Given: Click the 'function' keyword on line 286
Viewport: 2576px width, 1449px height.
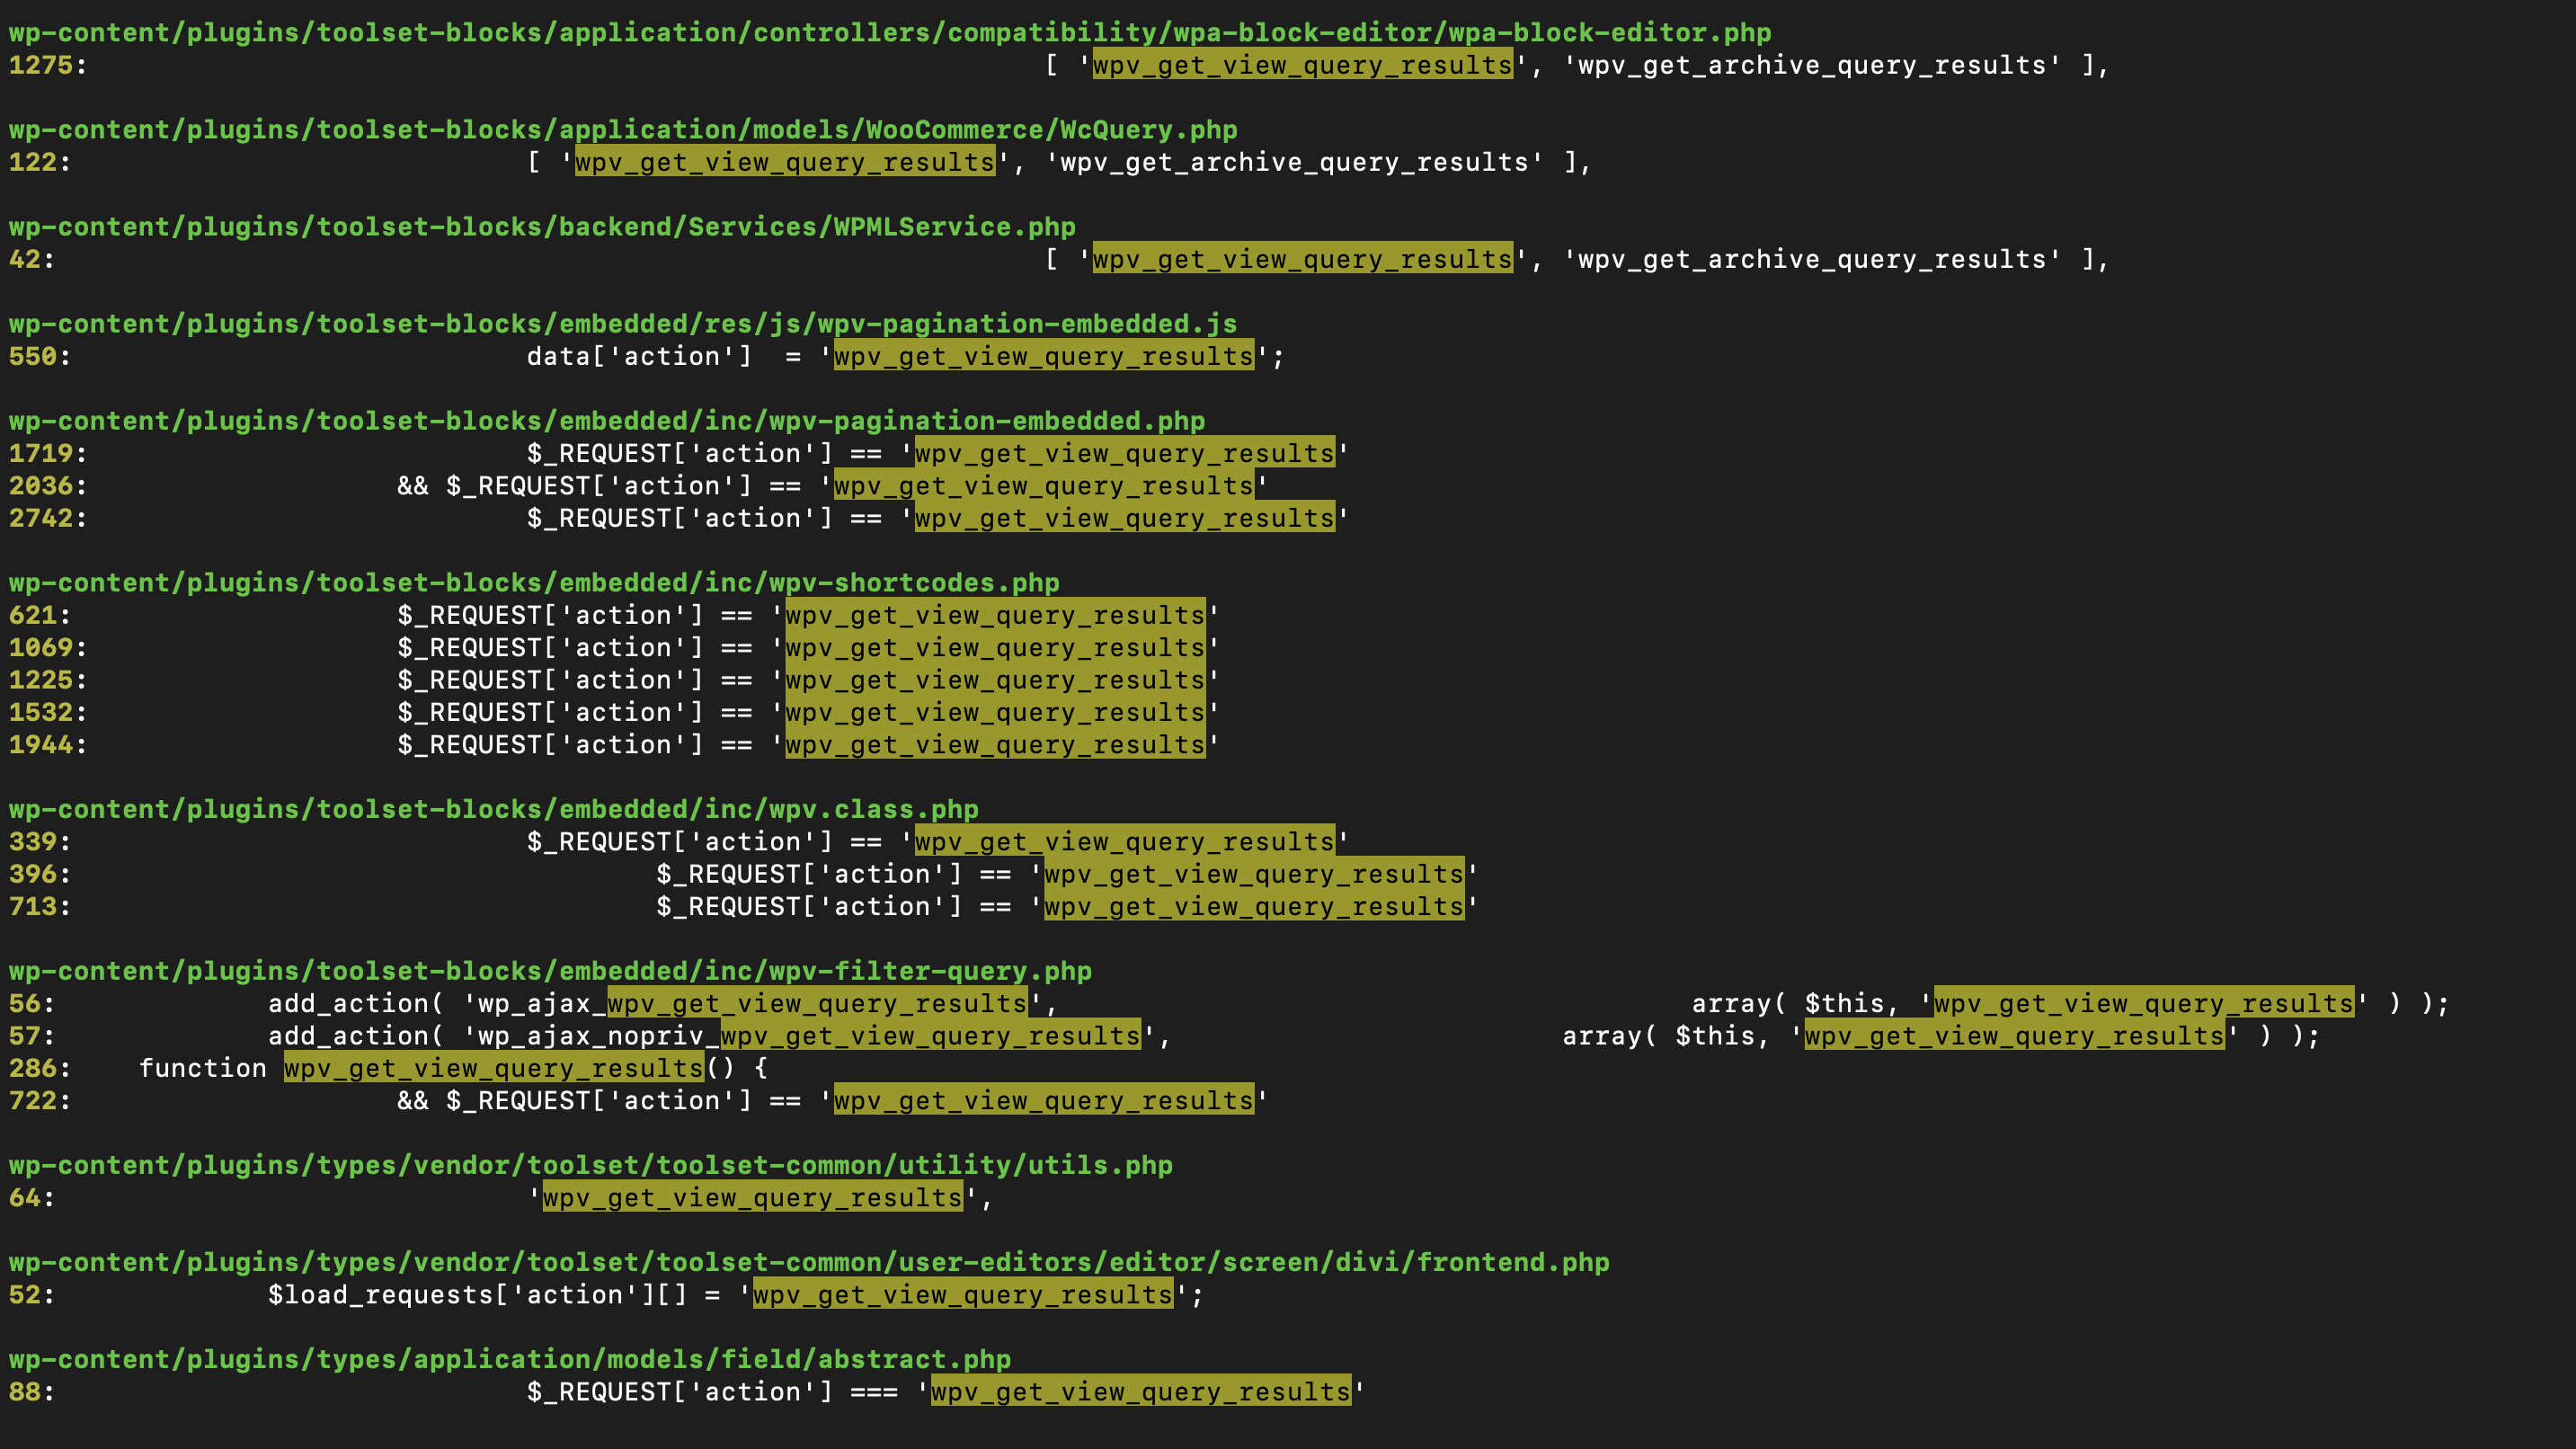Looking at the screenshot, I should 203,1068.
